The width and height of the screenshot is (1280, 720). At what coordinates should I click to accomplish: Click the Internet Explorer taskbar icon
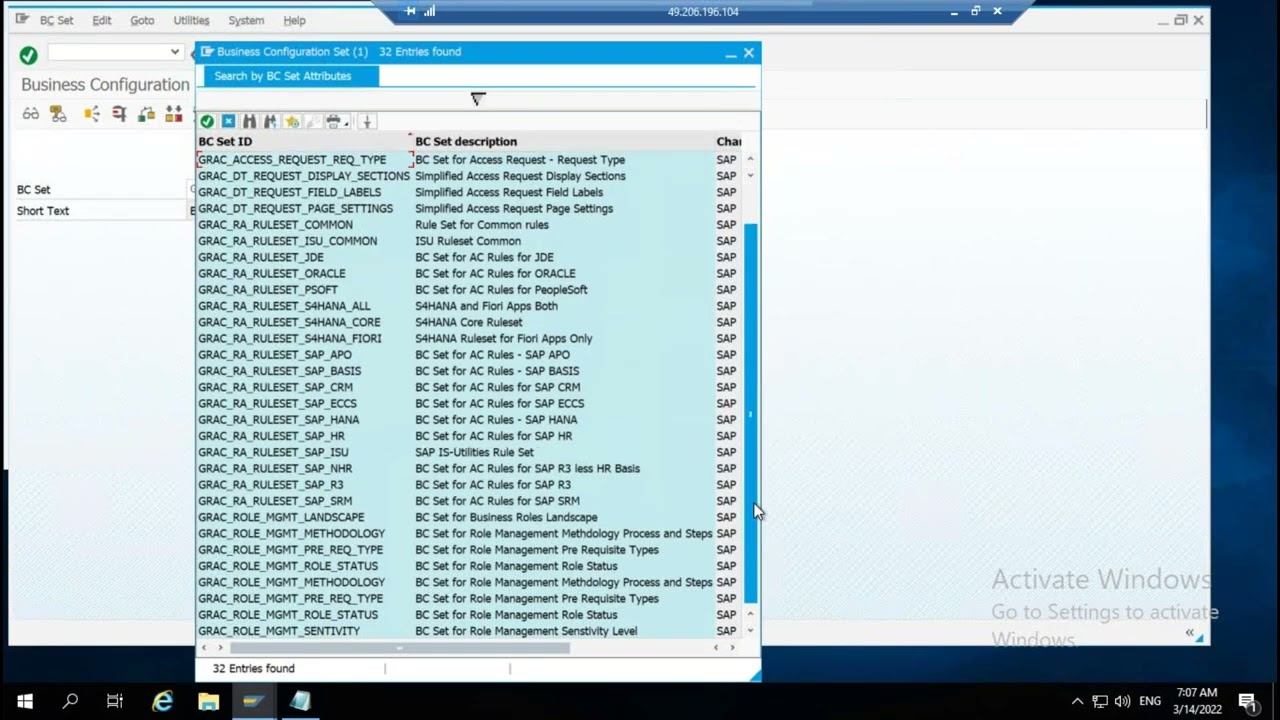coord(162,701)
